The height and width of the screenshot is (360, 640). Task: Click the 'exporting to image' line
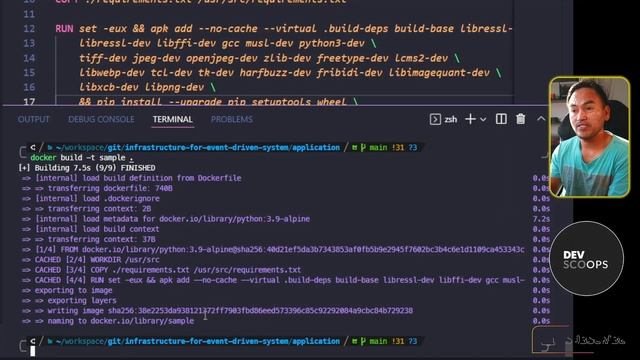click(x=67, y=290)
